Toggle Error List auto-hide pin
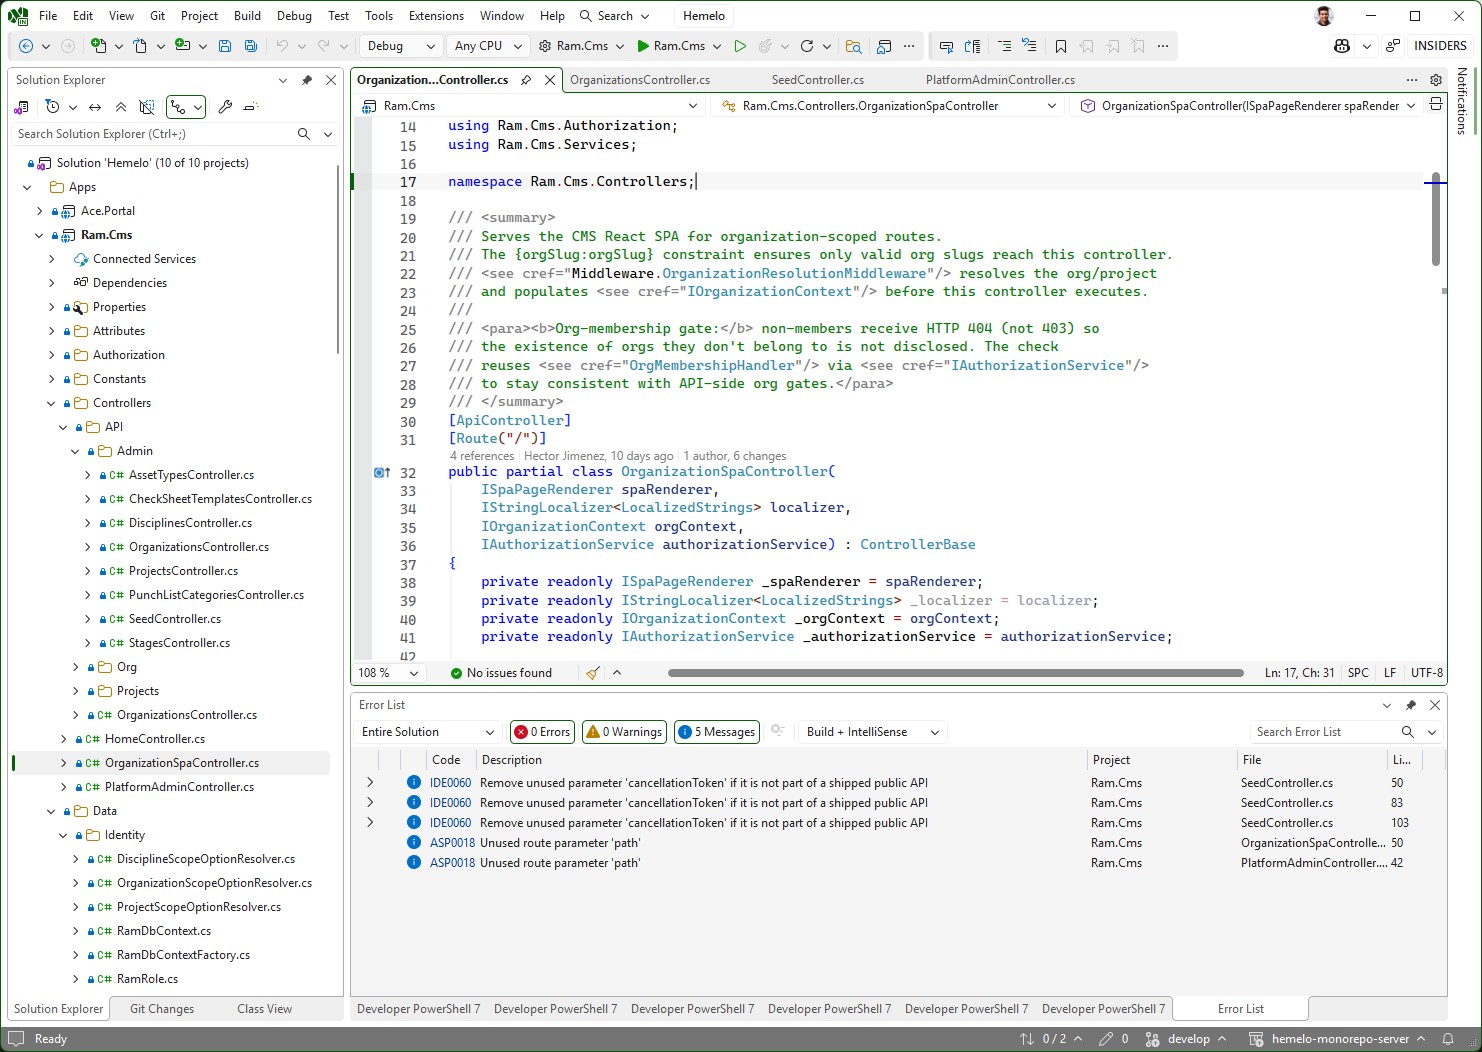1482x1052 pixels. click(1411, 705)
